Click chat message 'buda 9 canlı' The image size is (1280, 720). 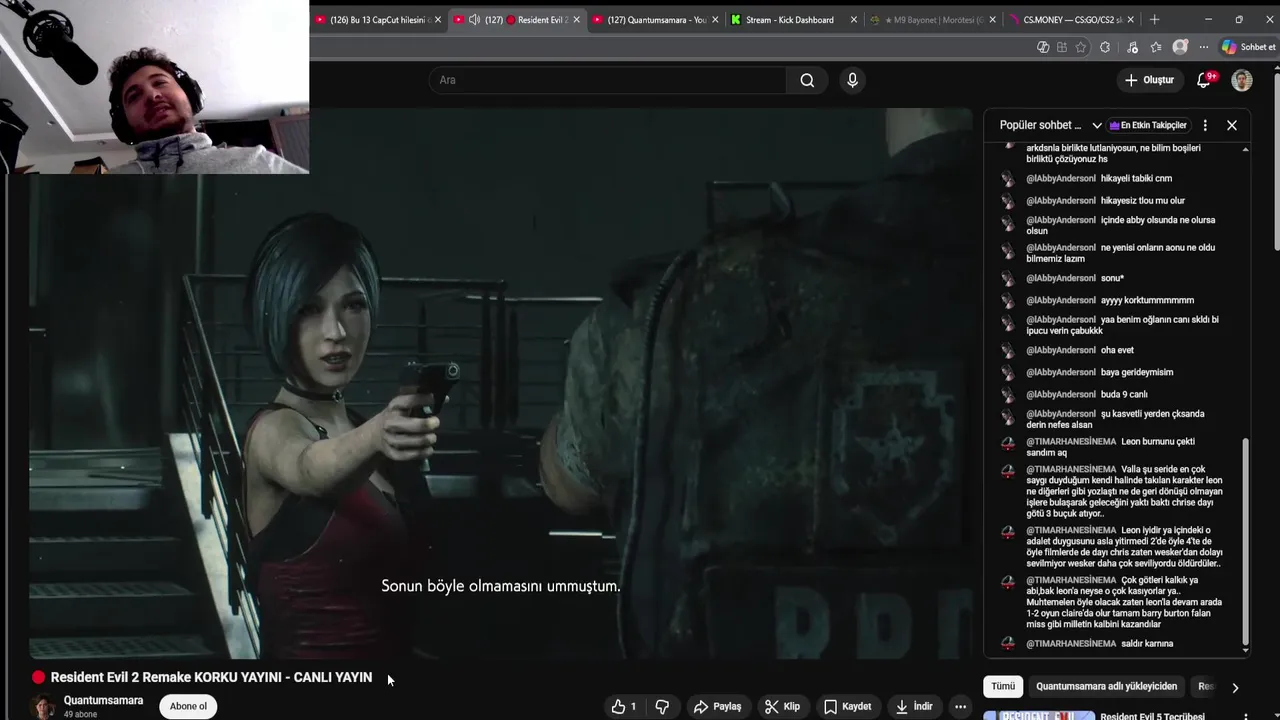[1124, 394]
